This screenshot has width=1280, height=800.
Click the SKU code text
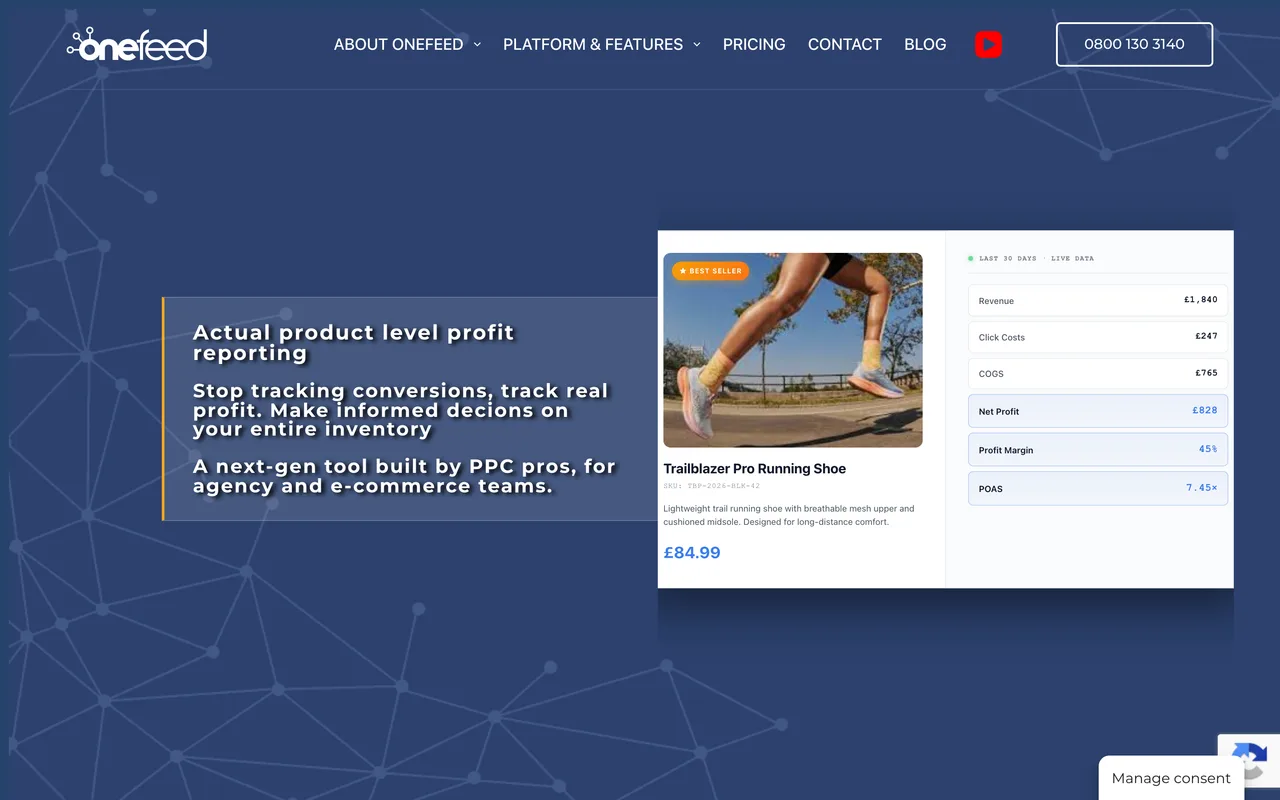point(712,486)
